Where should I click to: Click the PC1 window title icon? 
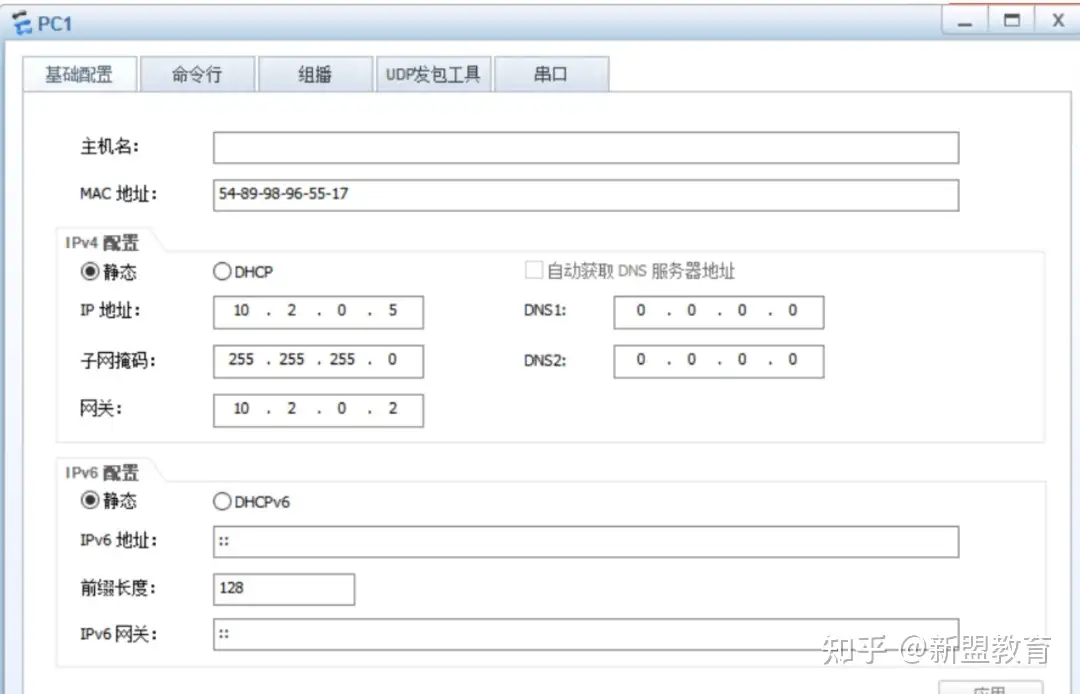[22, 23]
